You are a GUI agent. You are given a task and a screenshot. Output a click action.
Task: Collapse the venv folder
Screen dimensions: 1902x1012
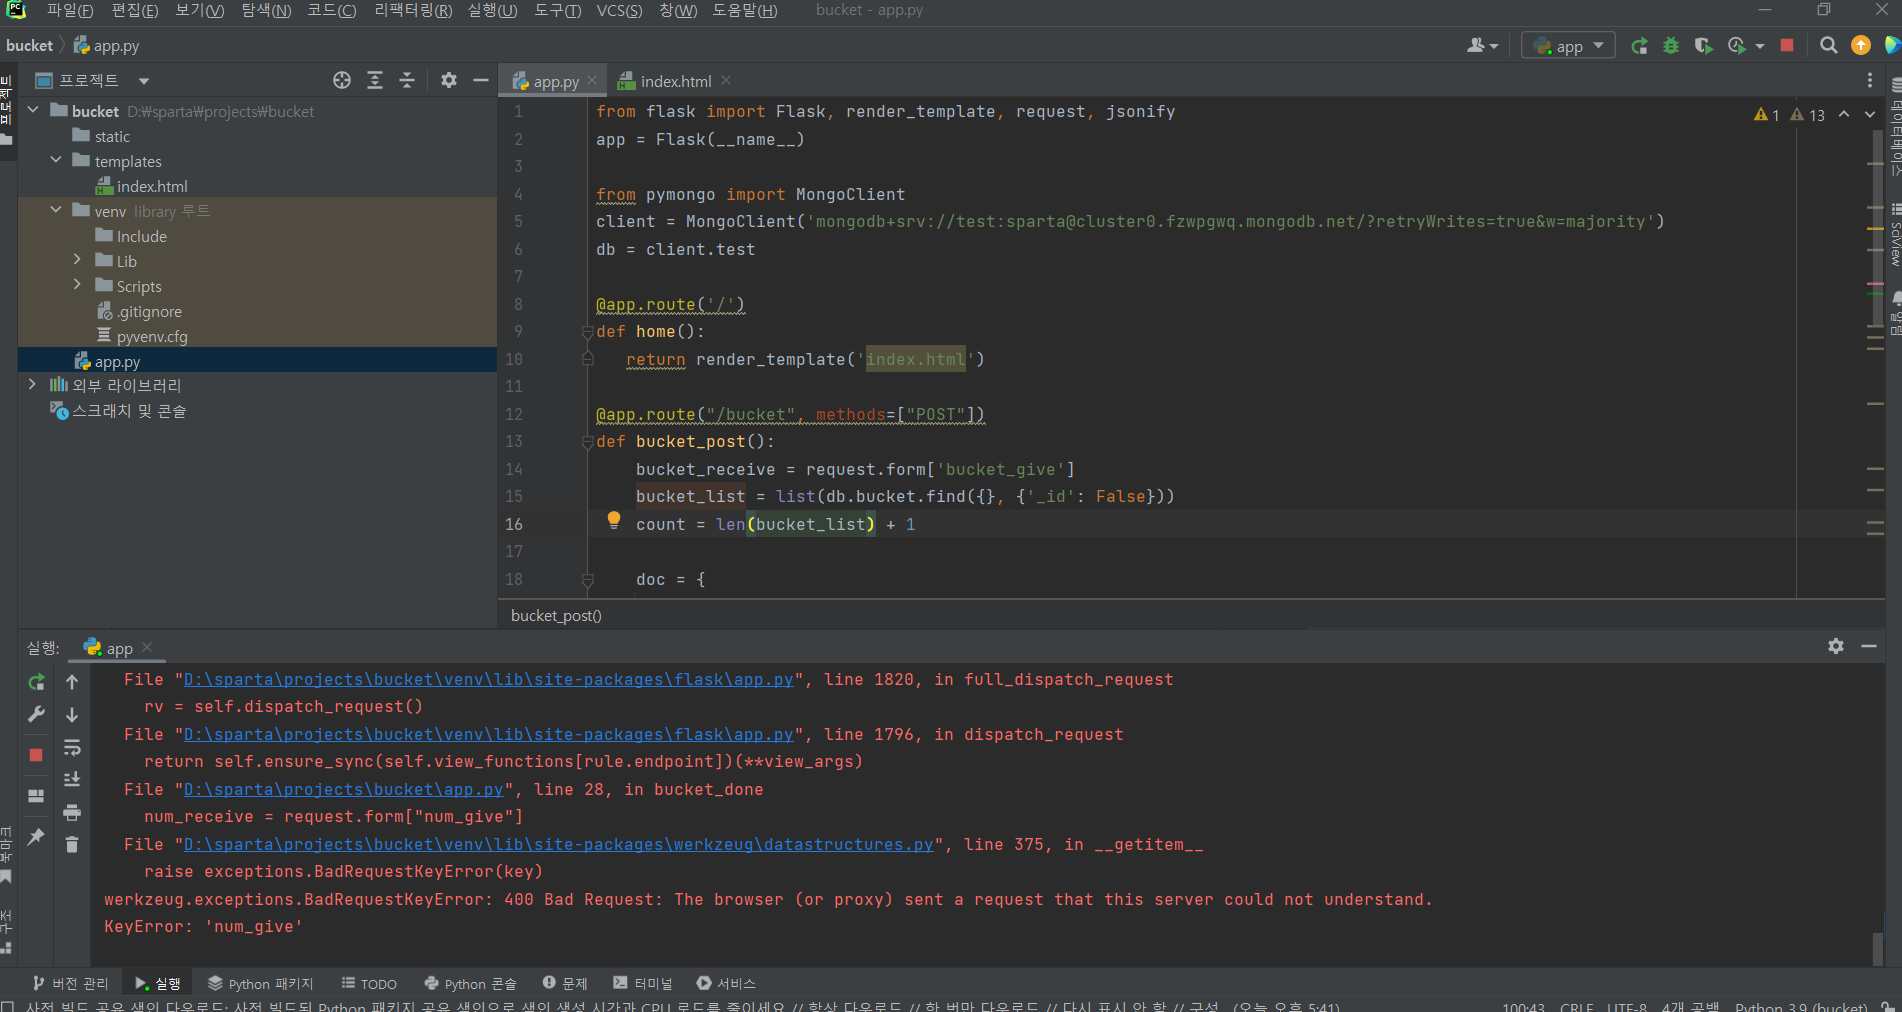click(x=56, y=210)
